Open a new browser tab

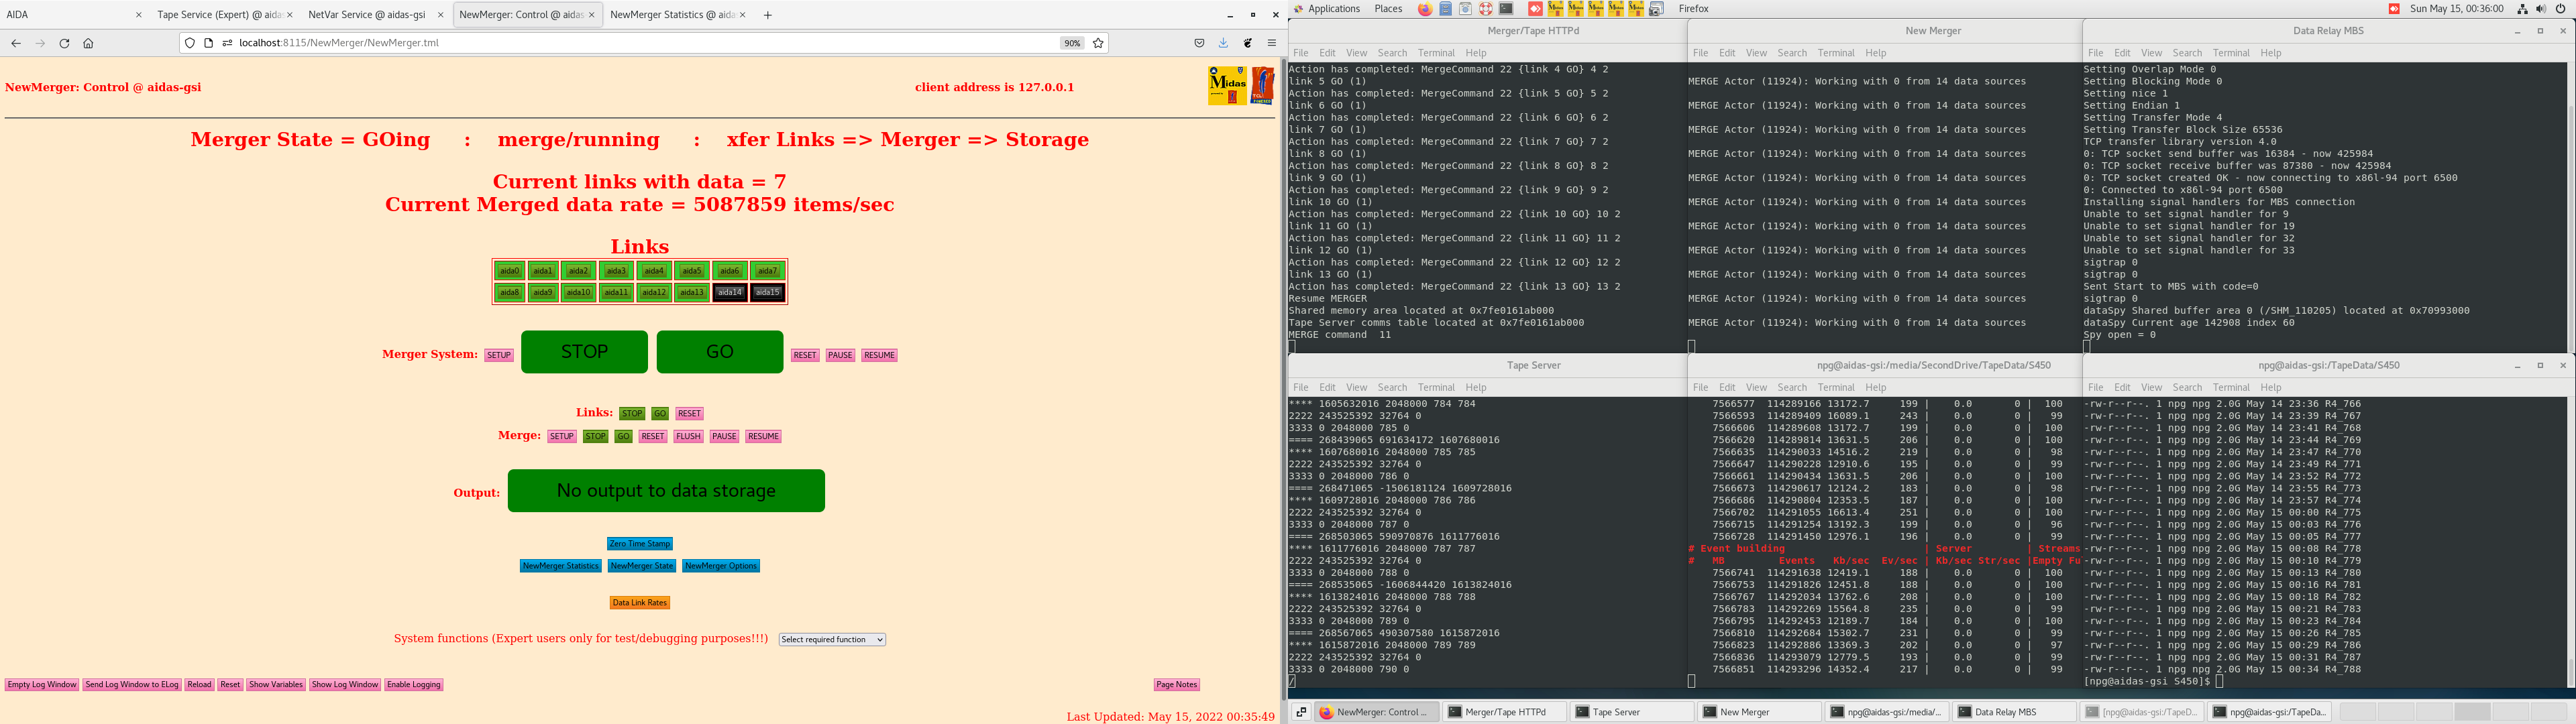(x=768, y=15)
